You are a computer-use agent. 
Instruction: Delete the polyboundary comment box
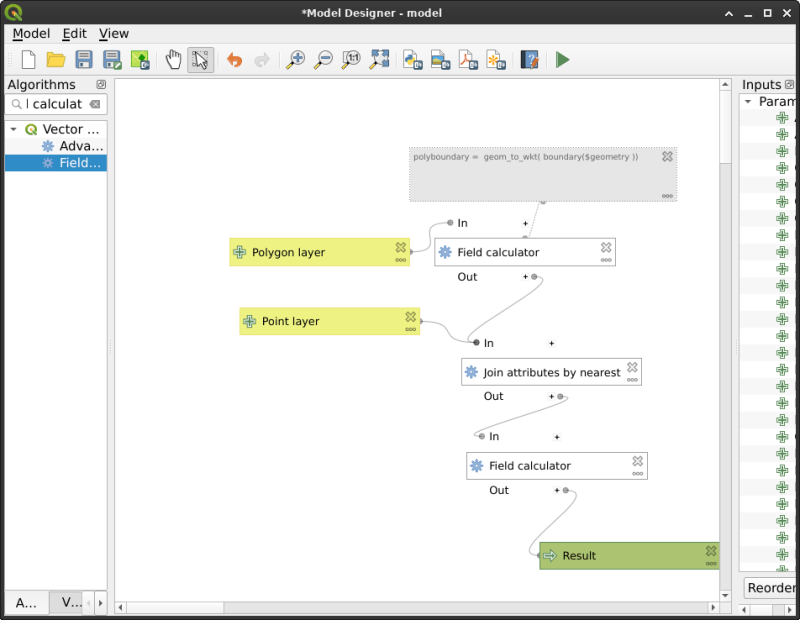point(667,156)
